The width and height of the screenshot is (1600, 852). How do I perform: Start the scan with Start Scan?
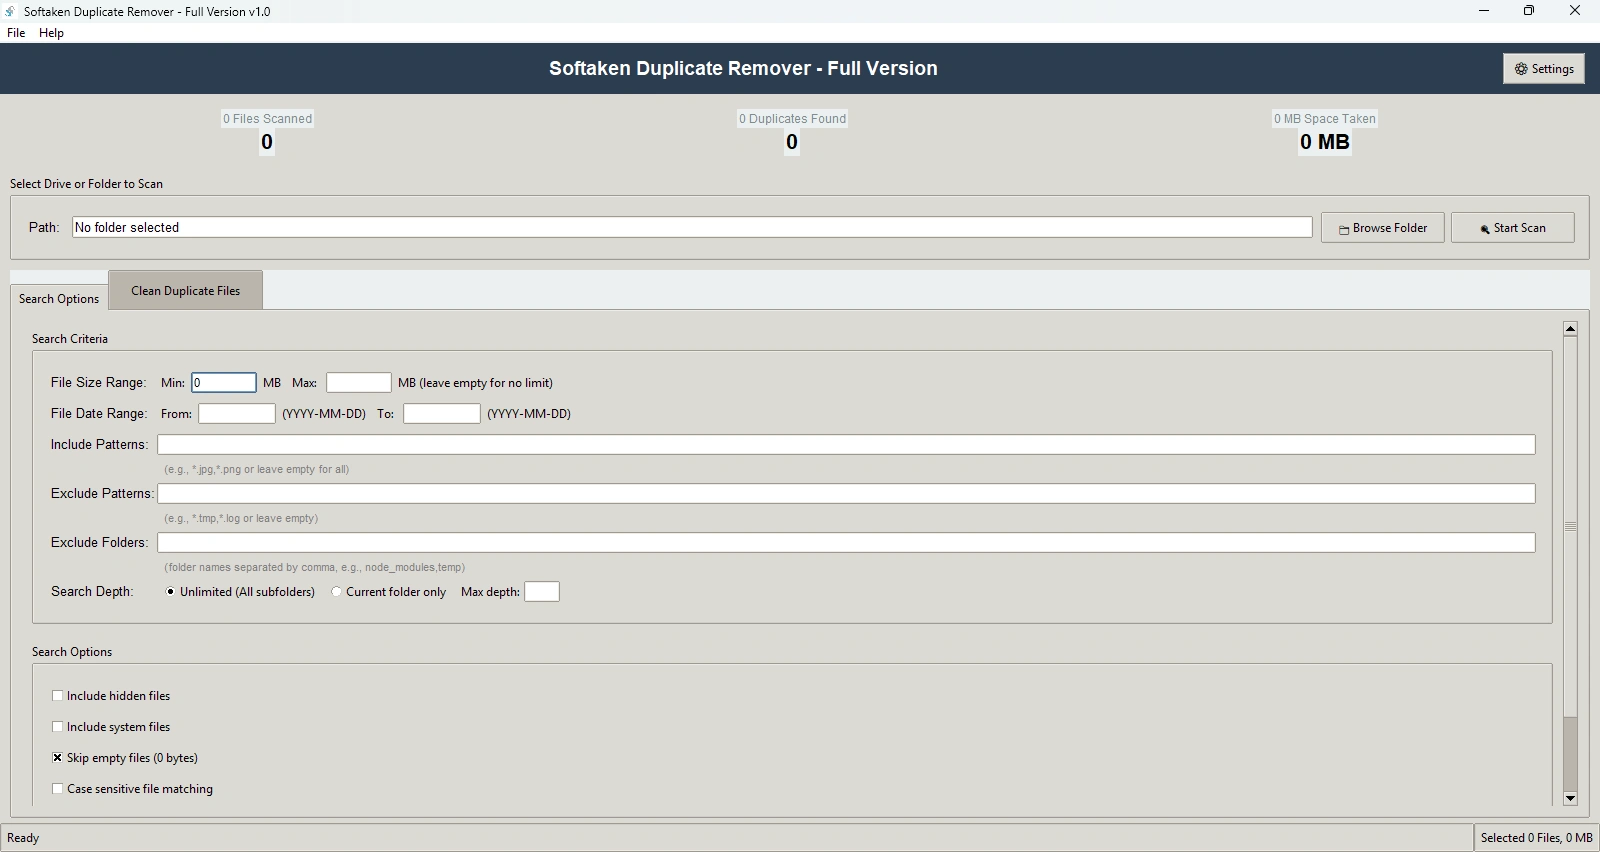tap(1512, 228)
